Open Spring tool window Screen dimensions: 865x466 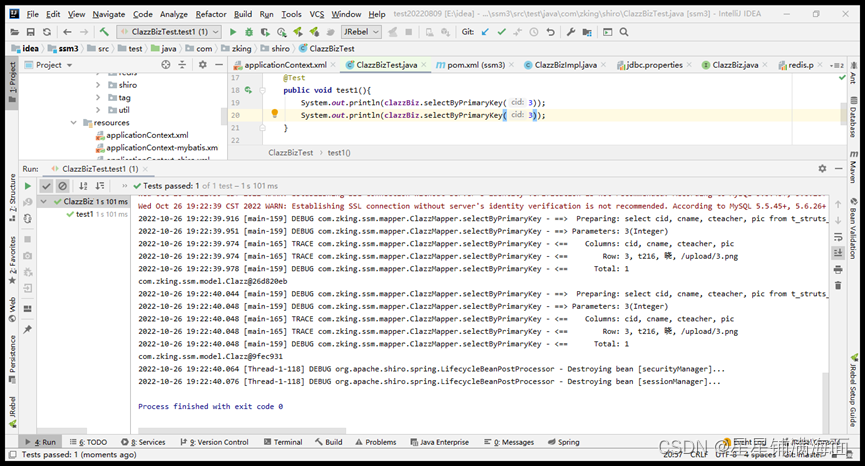click(564, 442)
